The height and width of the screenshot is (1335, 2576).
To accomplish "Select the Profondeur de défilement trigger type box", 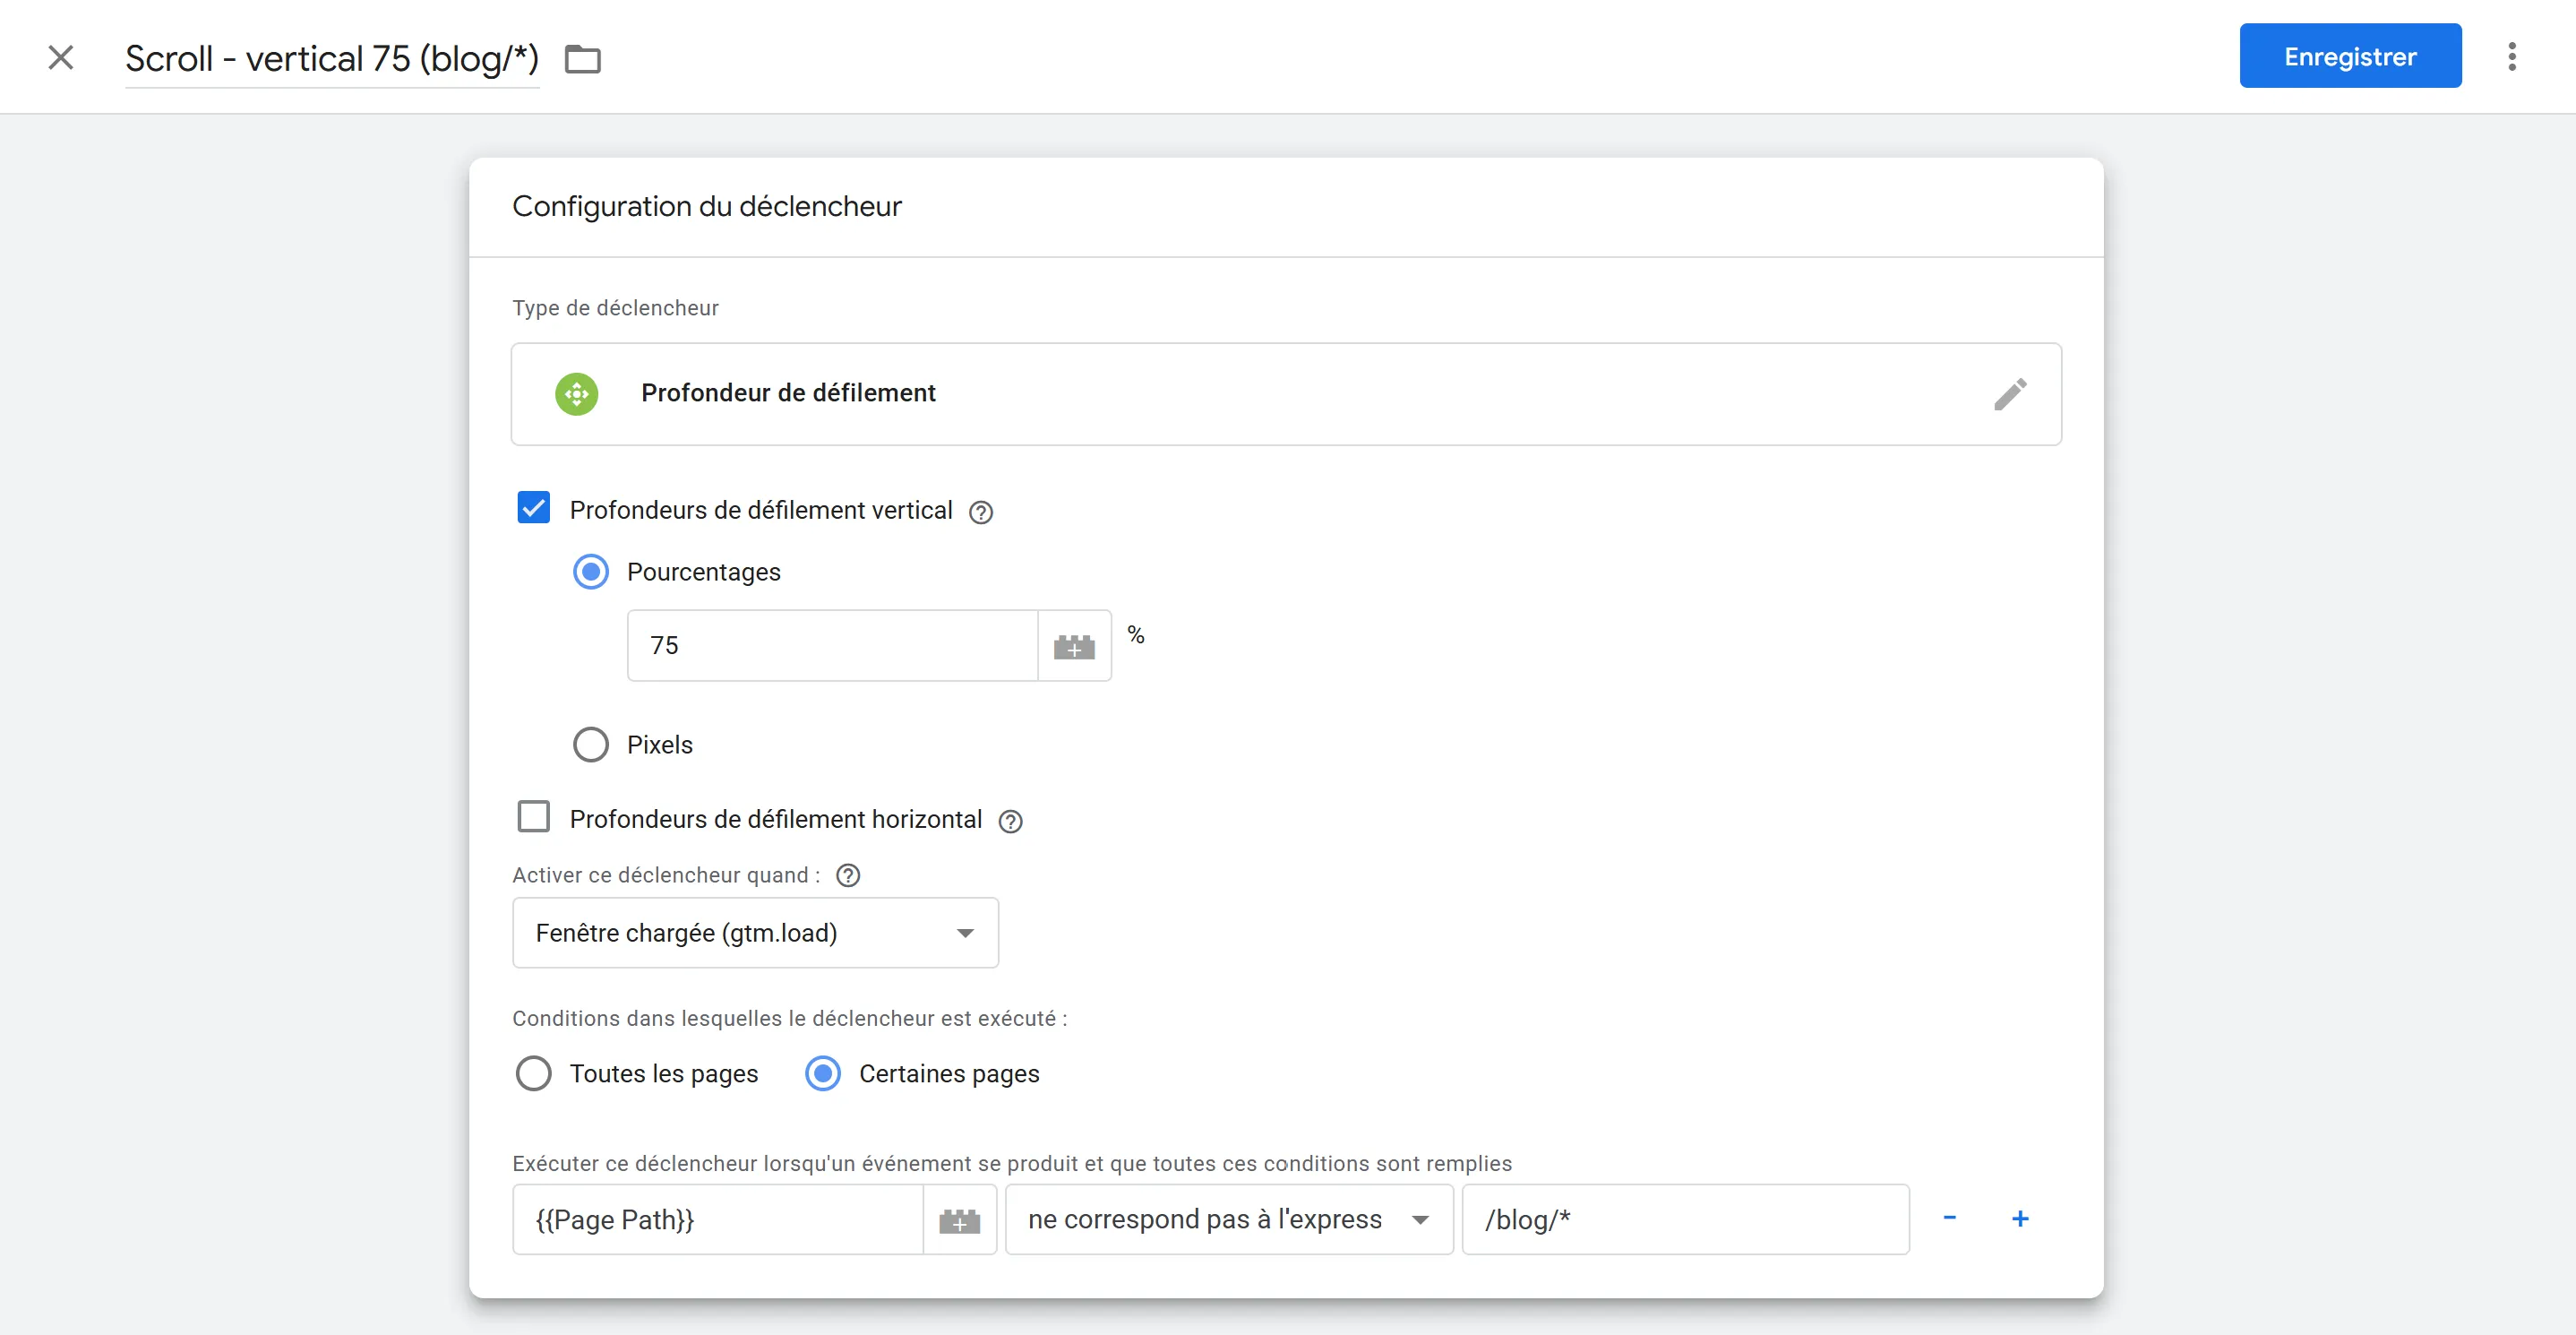I will (x=1286, y=394).
